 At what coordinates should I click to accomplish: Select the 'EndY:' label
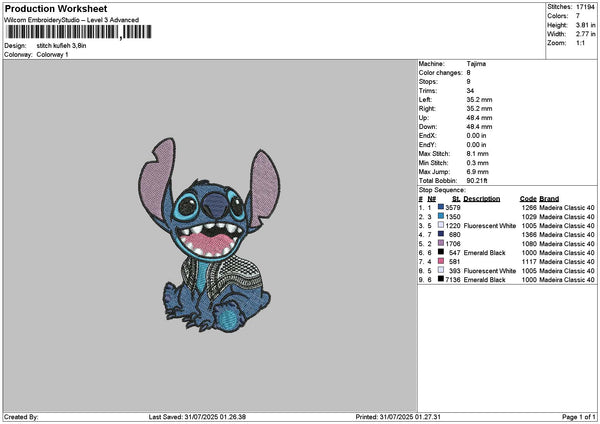coord(427,145)
